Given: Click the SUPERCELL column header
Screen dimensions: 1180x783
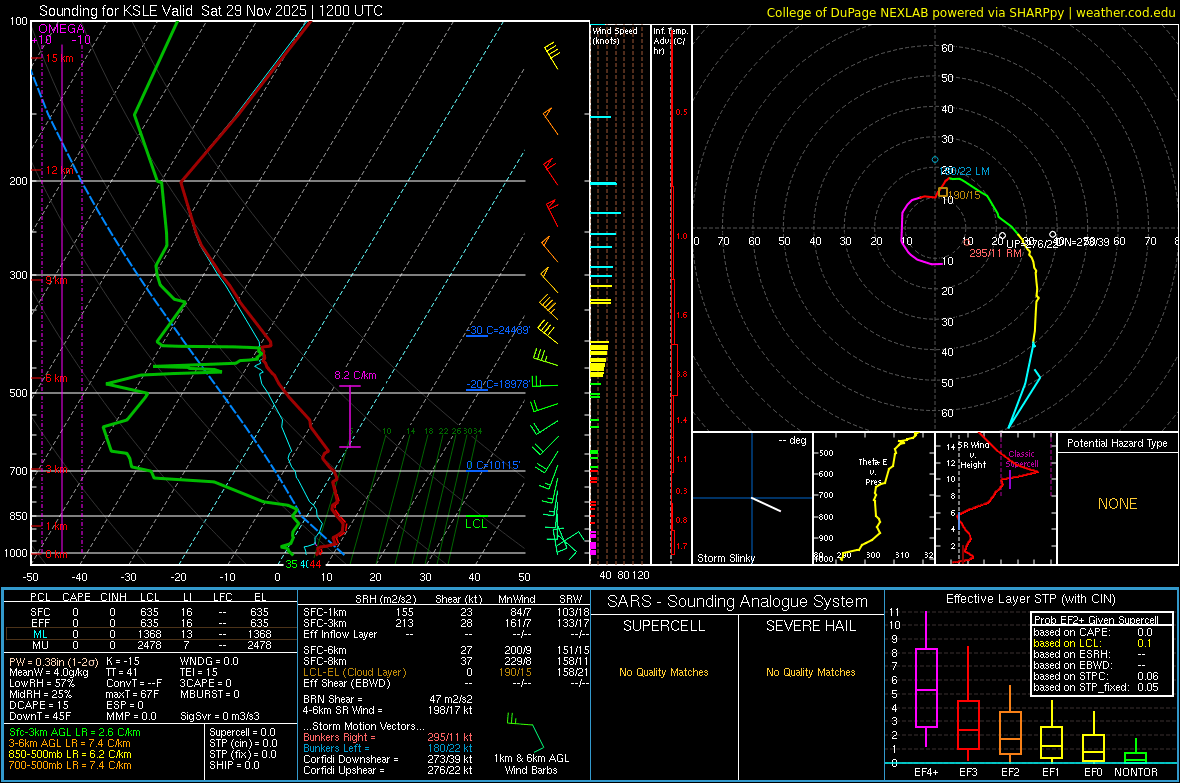Looking at the screenshot, I should tap(664, 626).
